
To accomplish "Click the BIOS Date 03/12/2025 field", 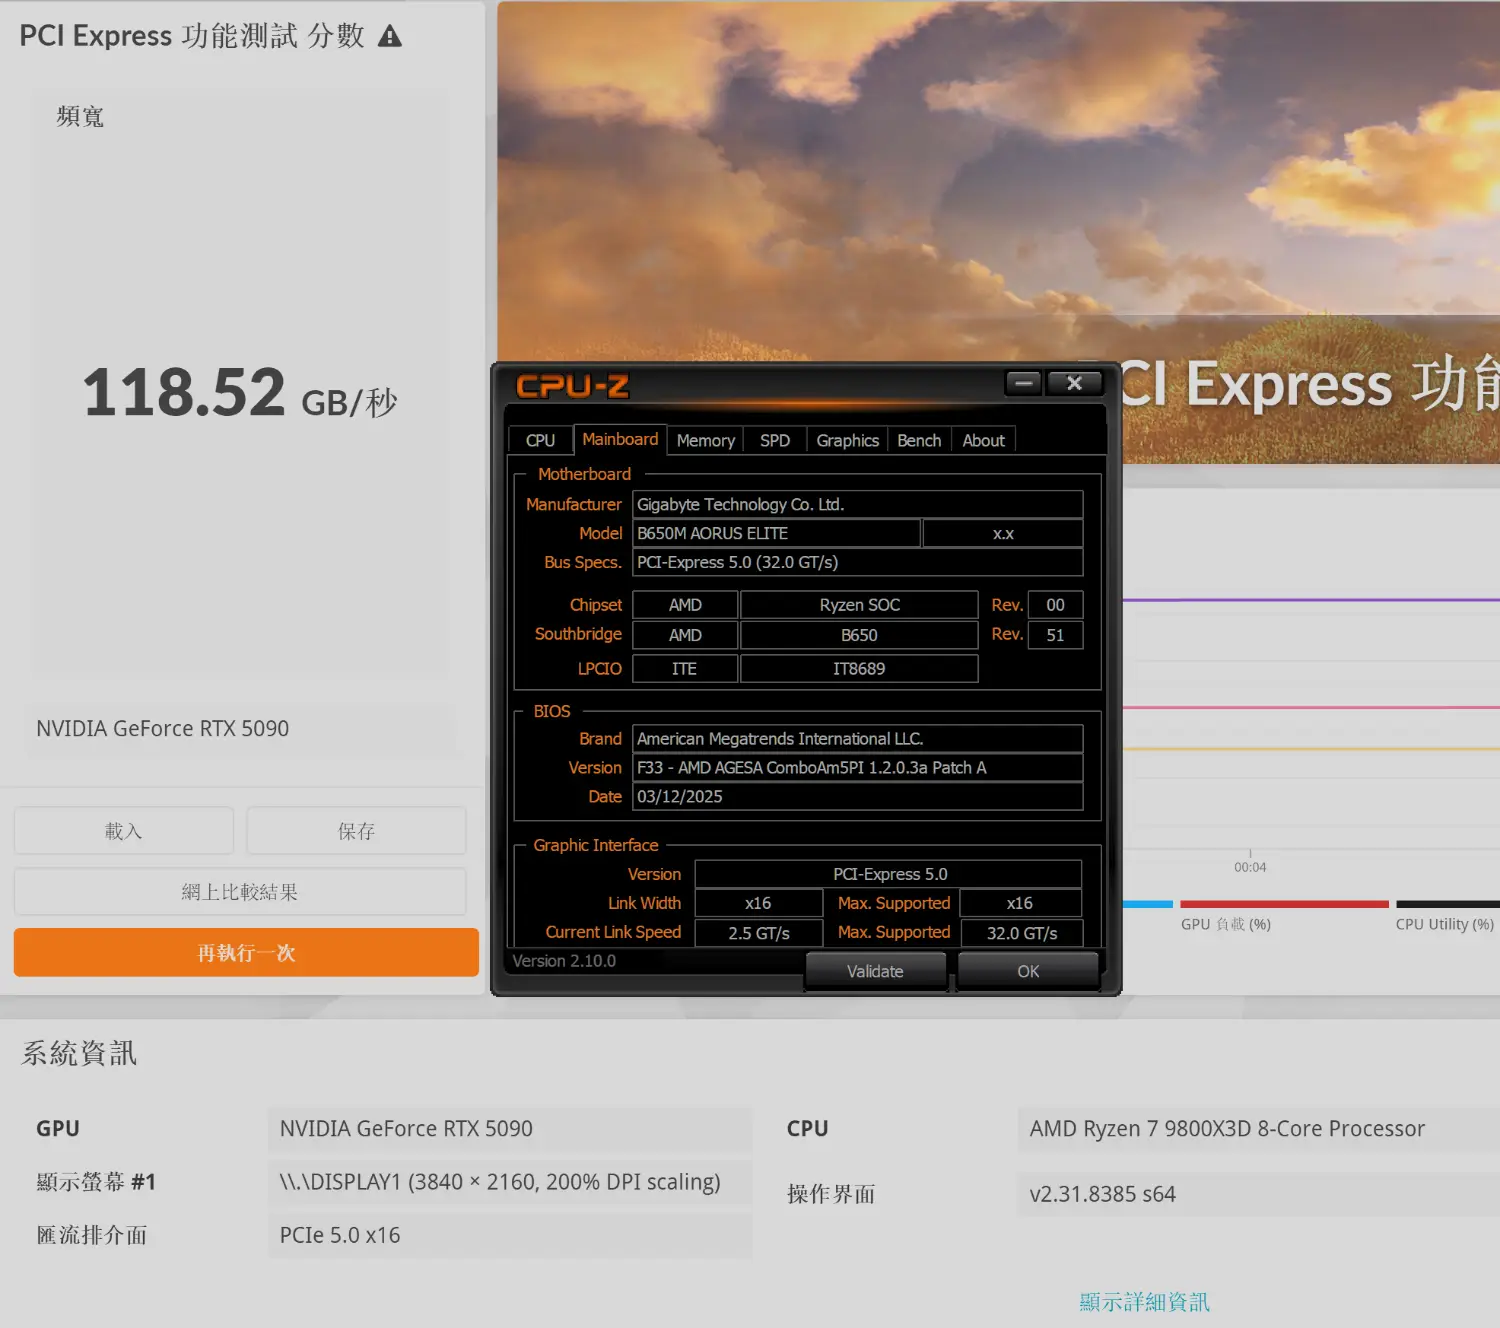I will [x=858, y=797].
